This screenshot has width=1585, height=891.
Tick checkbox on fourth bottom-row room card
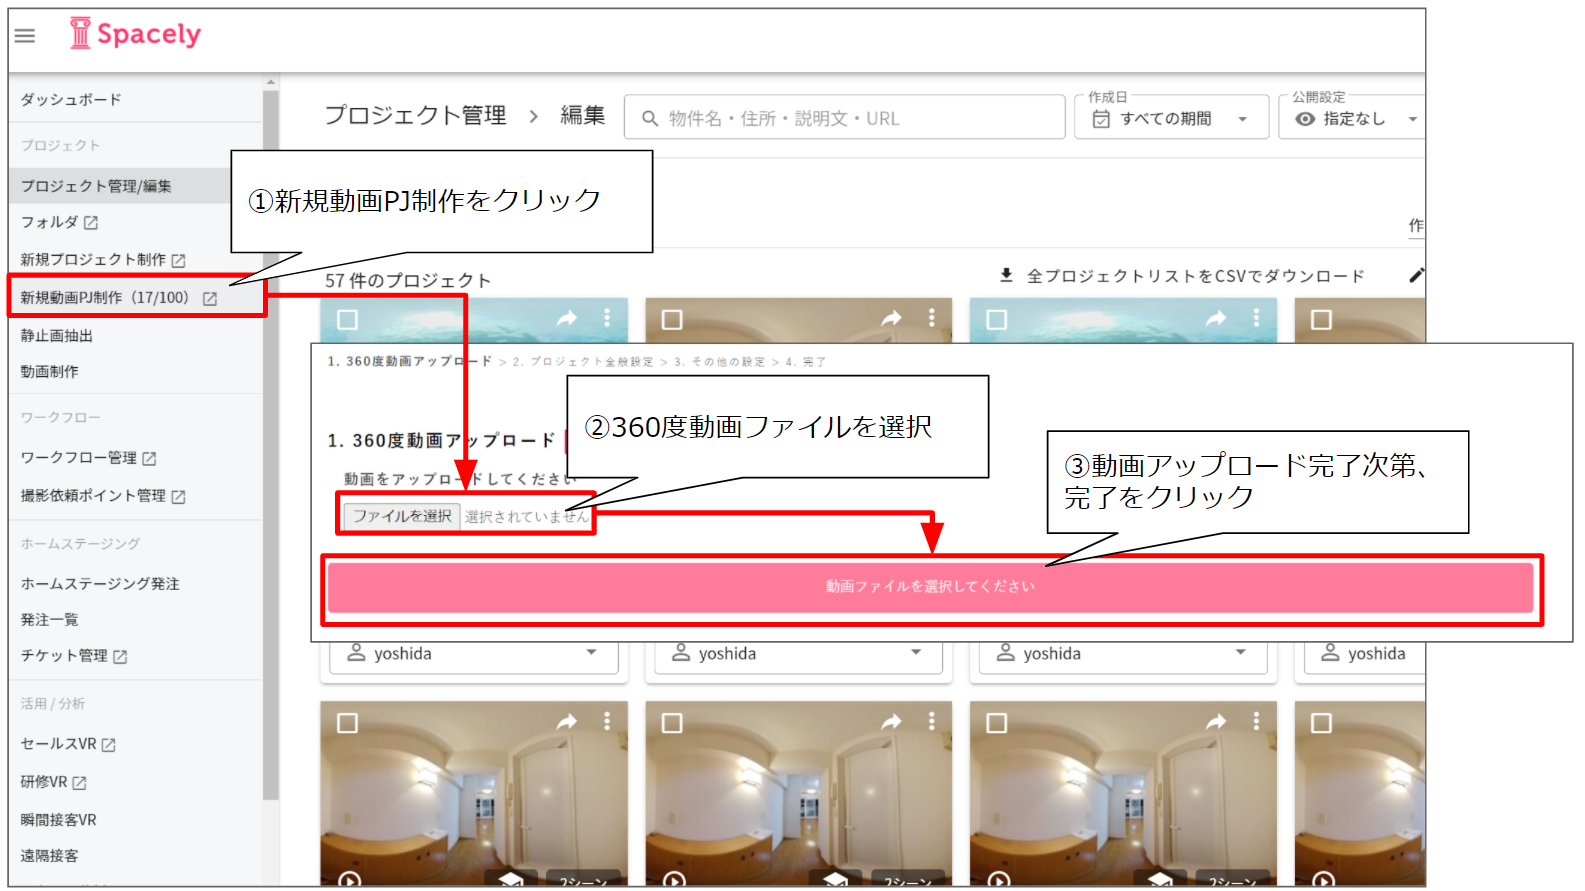pyautogui.click(x=1321, y=723)
